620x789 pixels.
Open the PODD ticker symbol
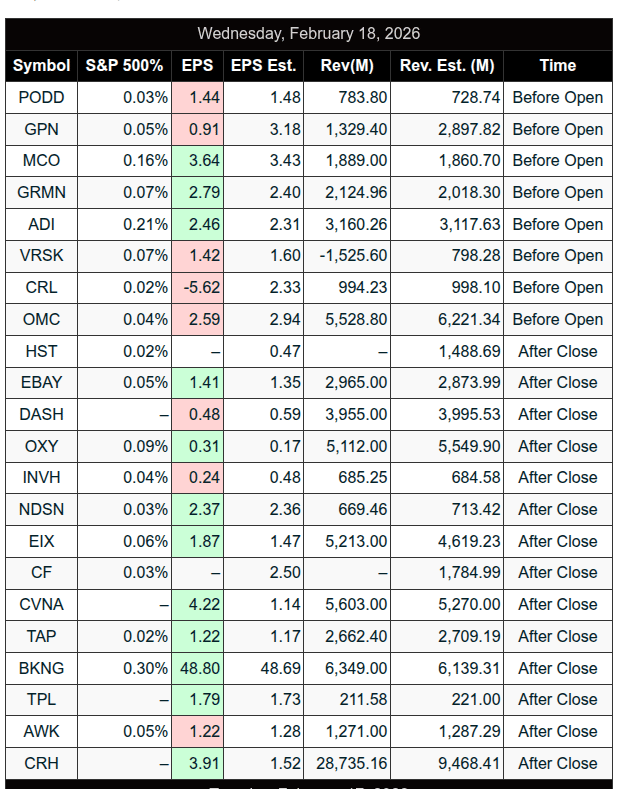41,97
